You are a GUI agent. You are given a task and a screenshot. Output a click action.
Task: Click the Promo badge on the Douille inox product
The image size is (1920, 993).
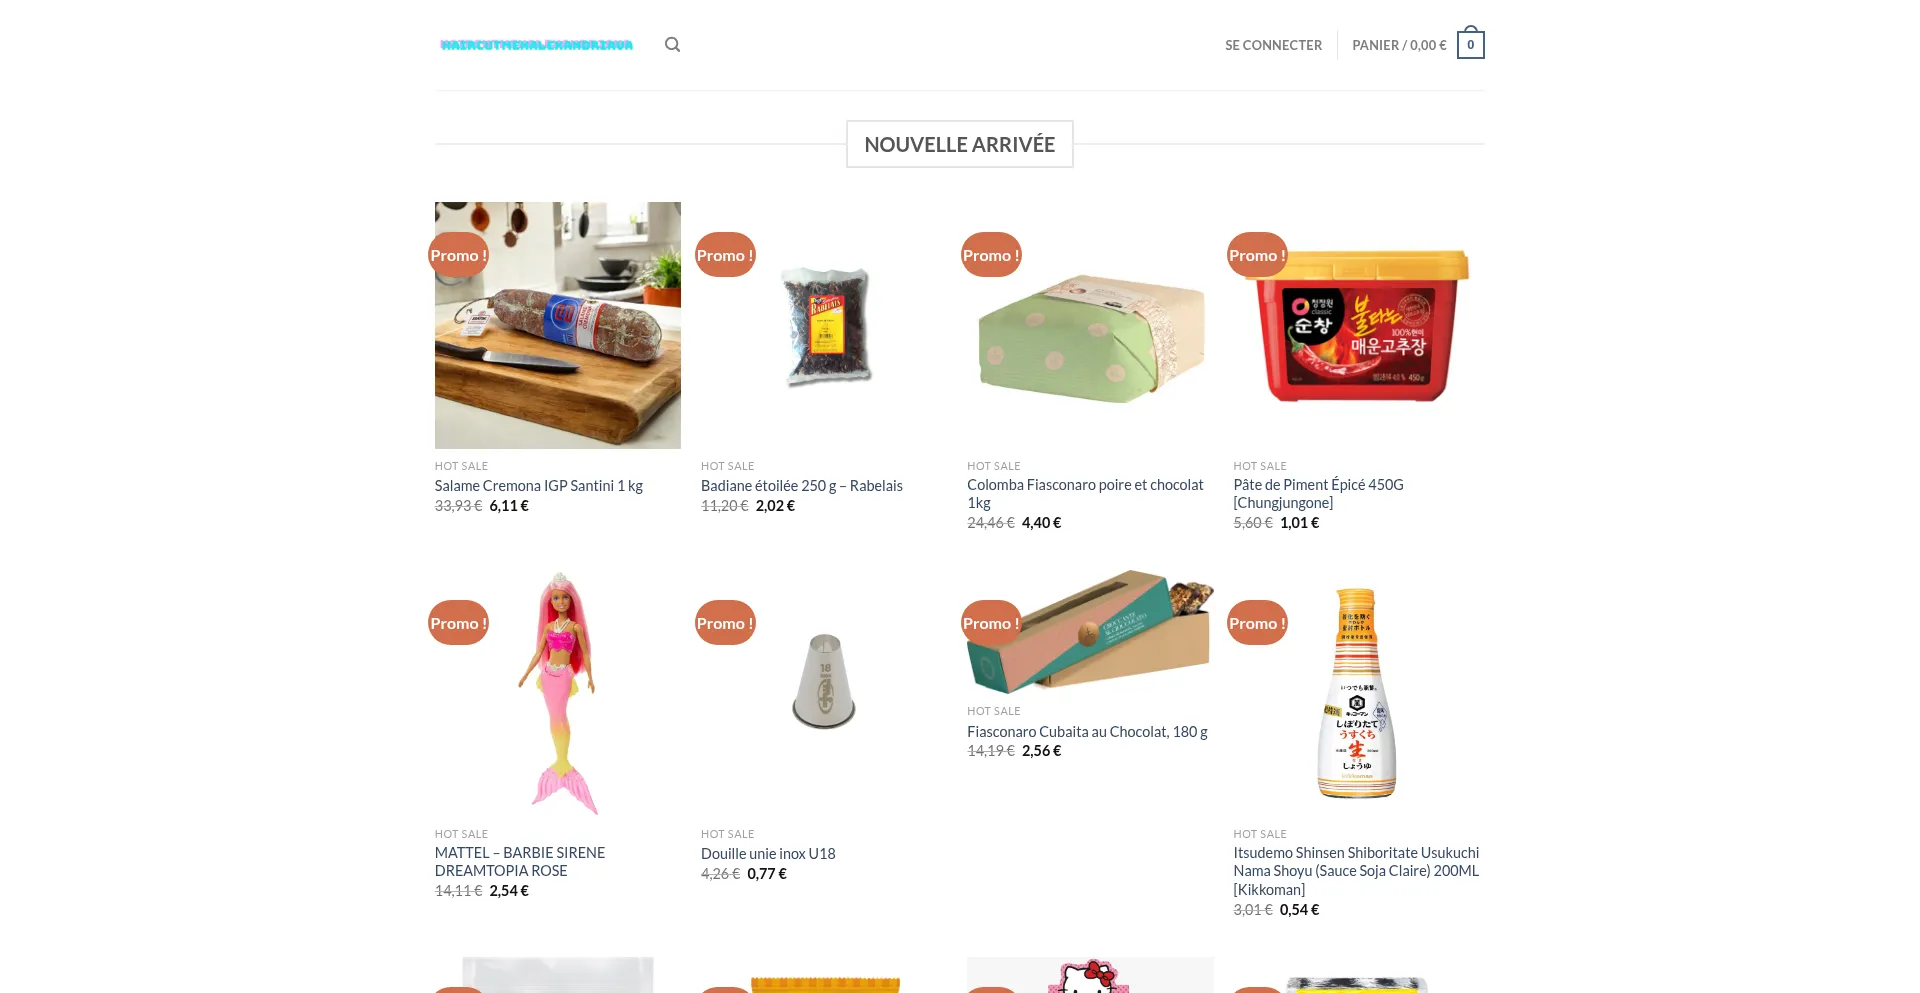coord(725,623)
